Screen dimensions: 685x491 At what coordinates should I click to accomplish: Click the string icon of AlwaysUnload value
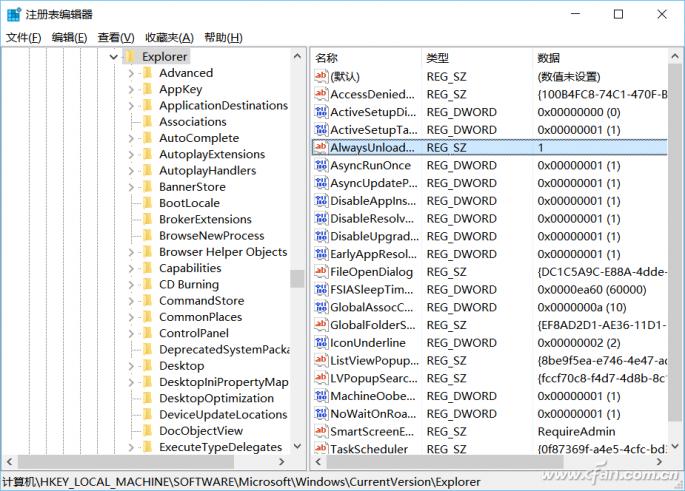coord(321,147)
